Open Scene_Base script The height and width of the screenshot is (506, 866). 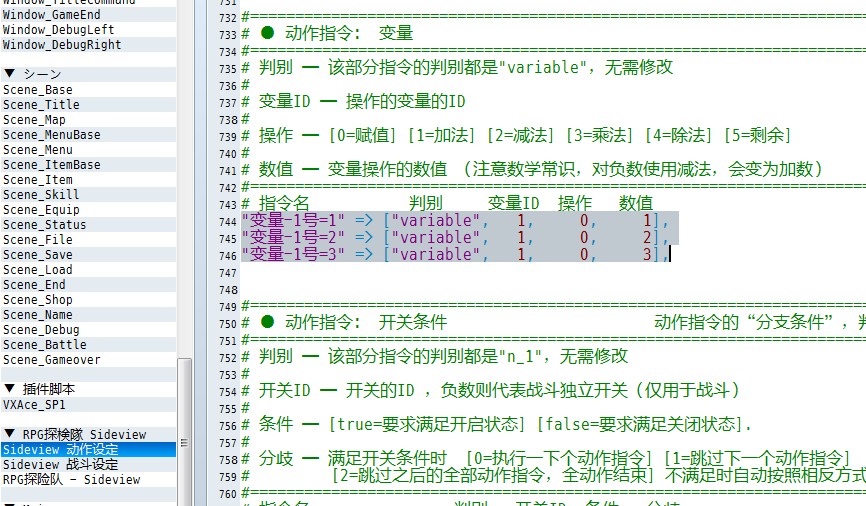tap(88, 89)
